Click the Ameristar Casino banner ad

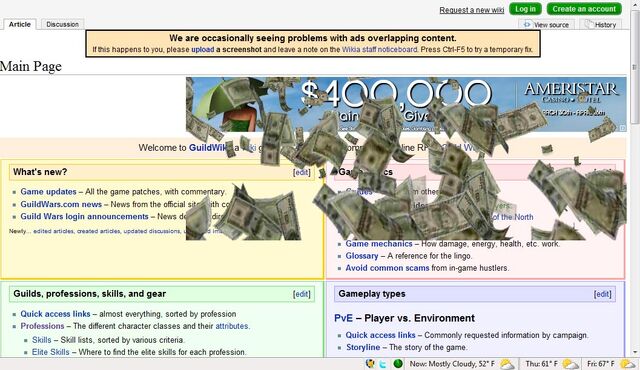pyautogui.click(x=406, y=104)
